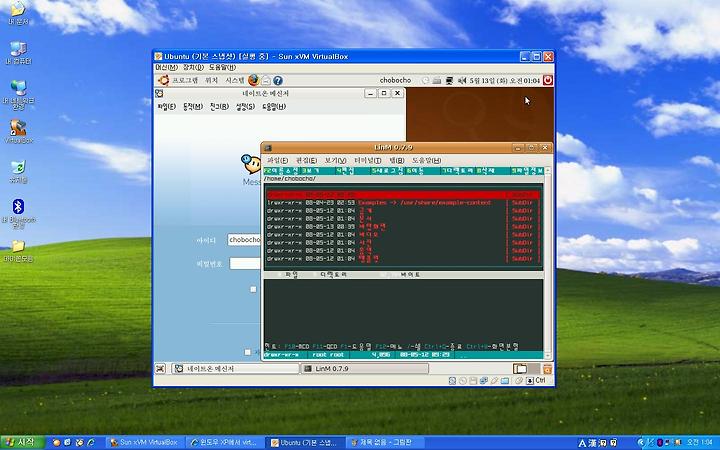The height and width of the screenshot is (450, 720).
Task: Open 시스템 menu in Ubuntu panel
Action: (235, 80)
